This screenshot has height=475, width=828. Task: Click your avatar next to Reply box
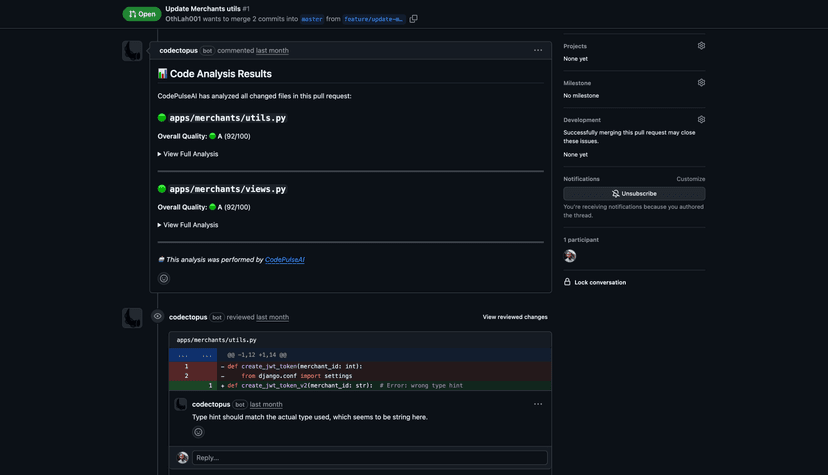[x=183, y=458]
